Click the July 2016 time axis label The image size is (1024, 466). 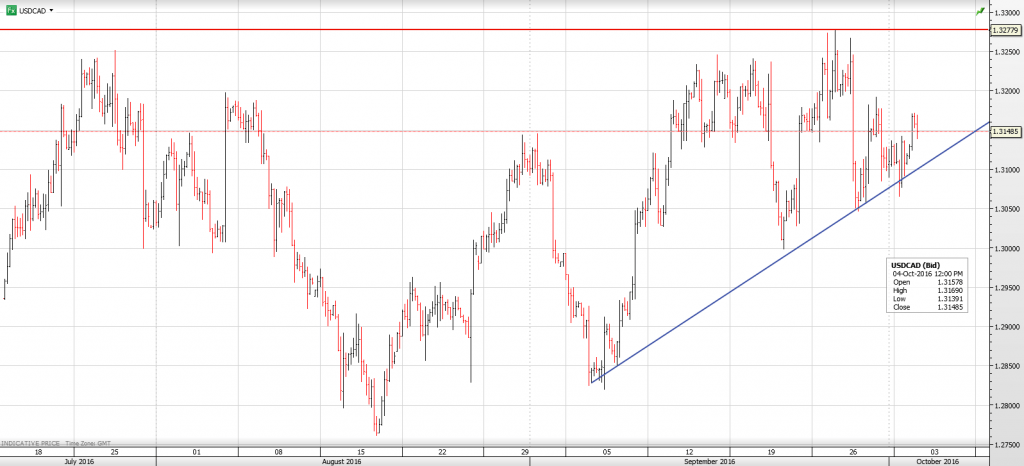point(78,461)
